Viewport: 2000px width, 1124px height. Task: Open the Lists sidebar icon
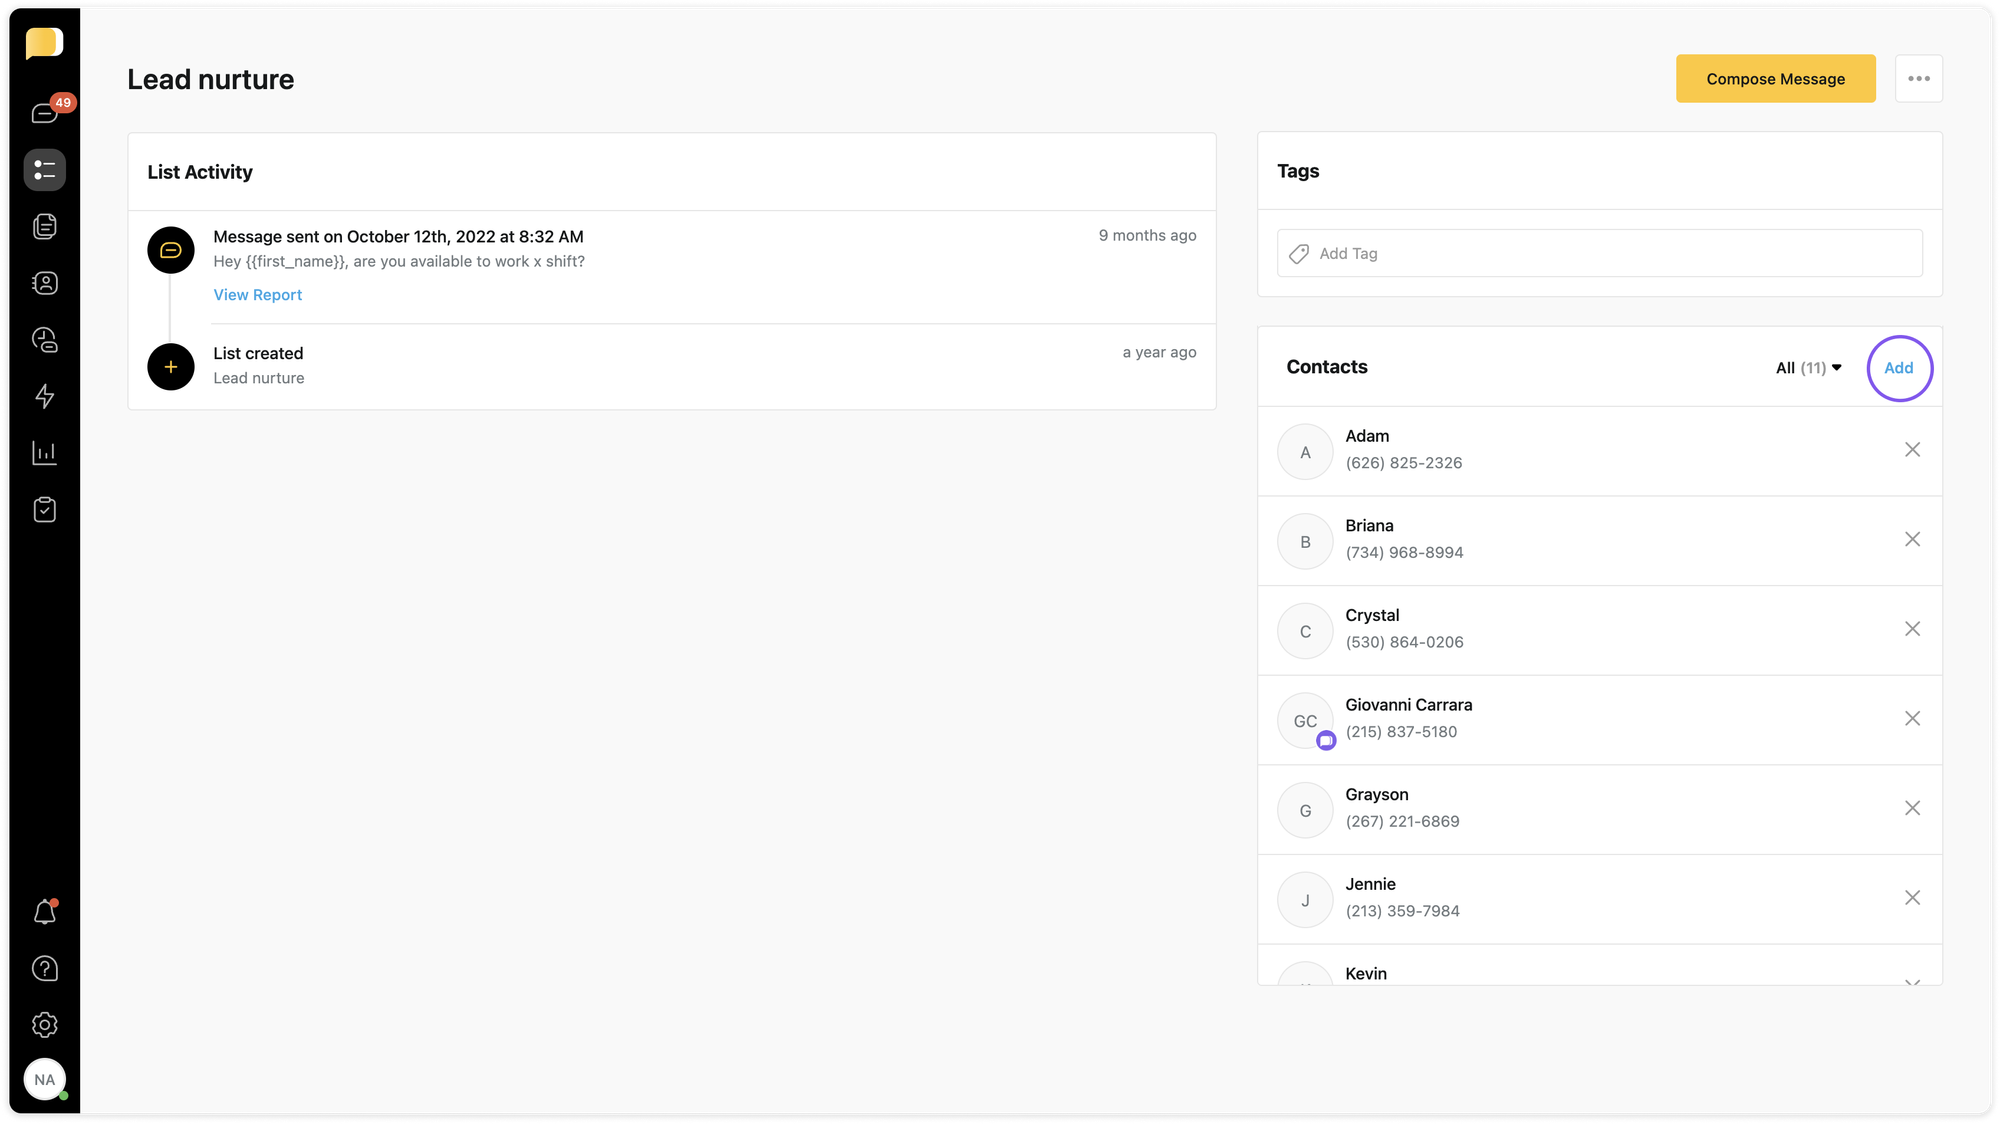coord(45,170)
